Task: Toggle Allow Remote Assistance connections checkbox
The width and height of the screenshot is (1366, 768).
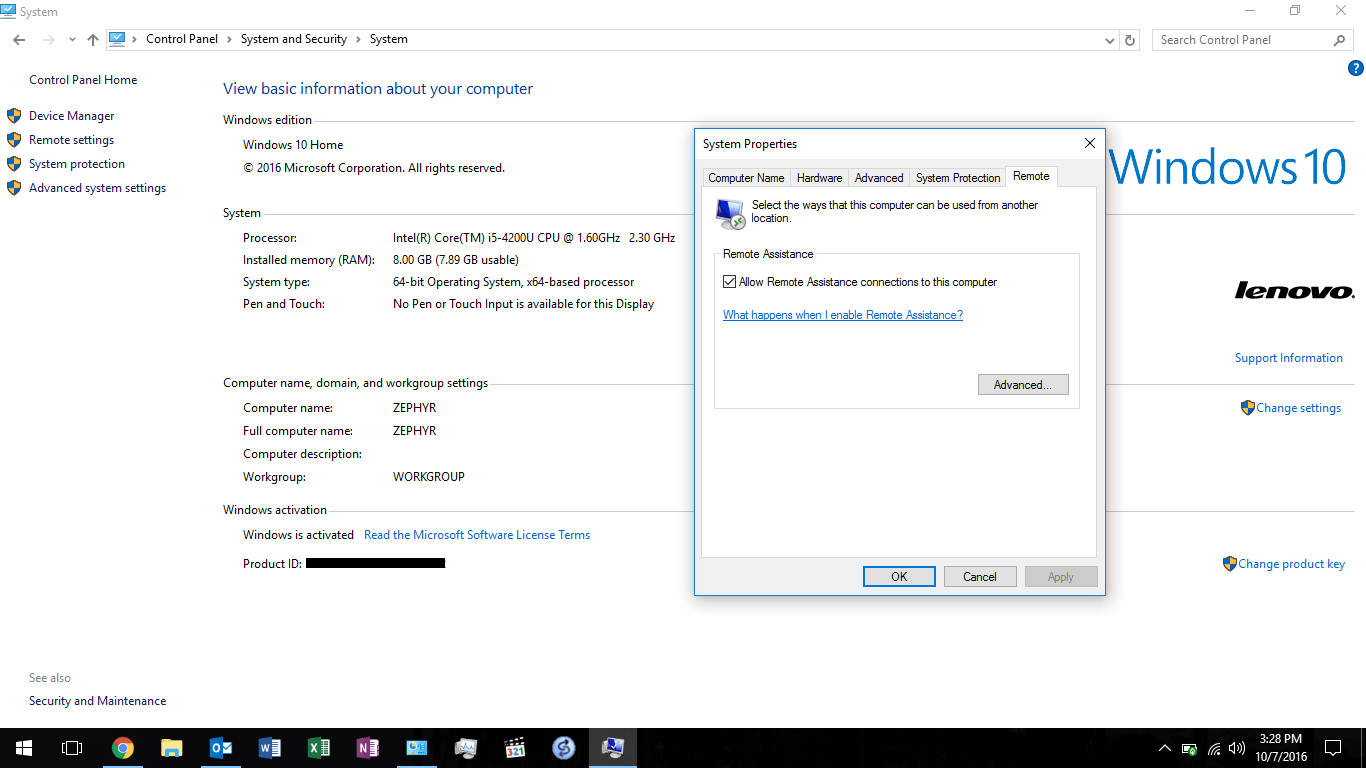Action: (730, 282)
